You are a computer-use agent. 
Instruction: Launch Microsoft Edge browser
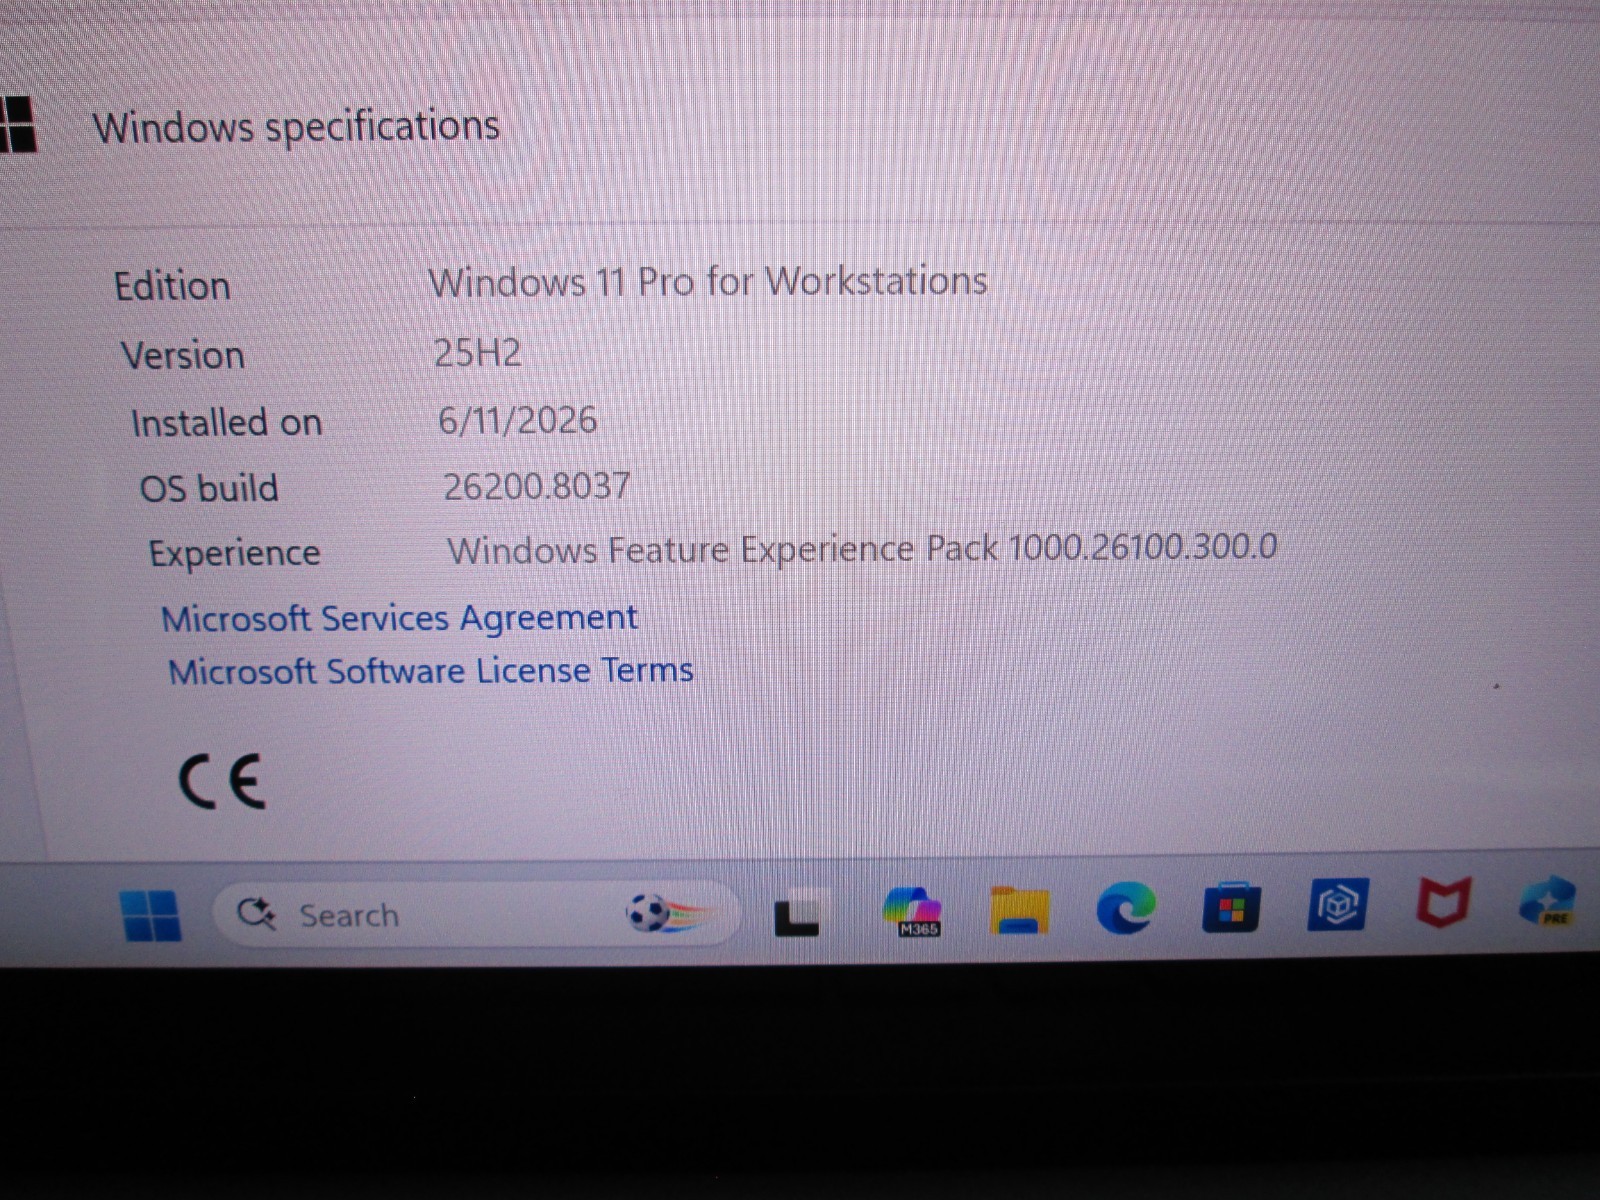tap(1125, 907)
